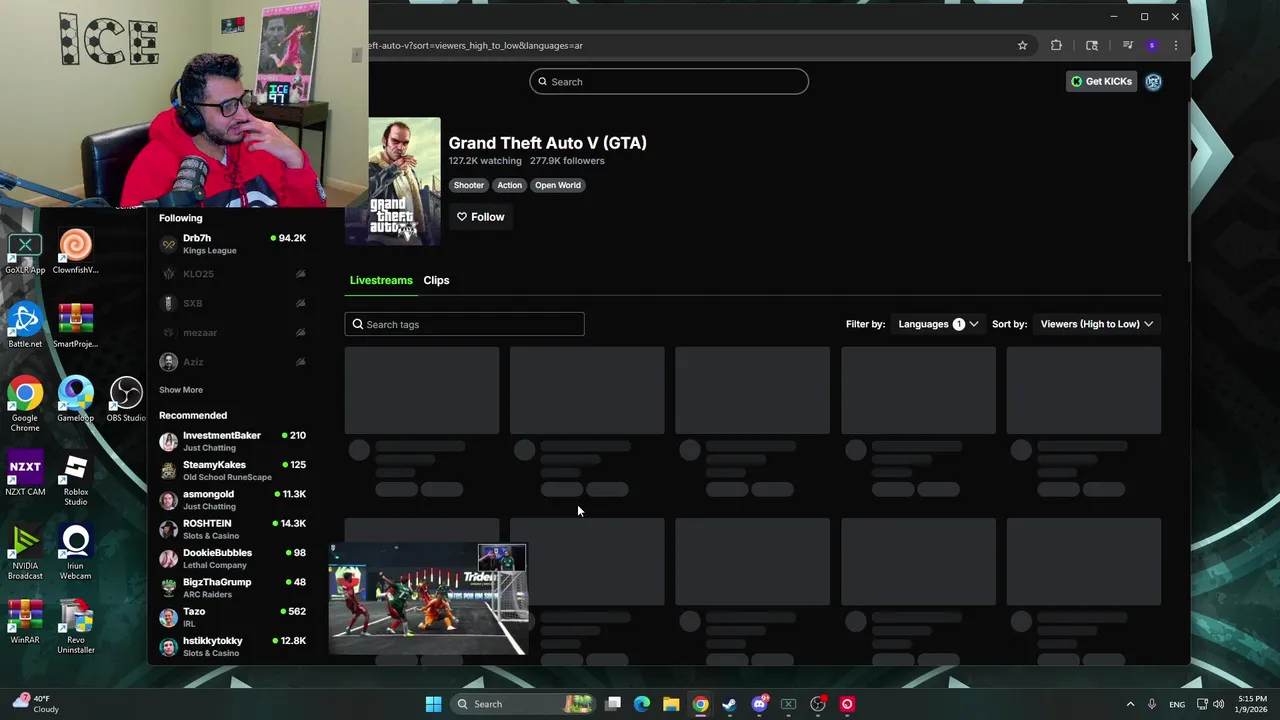Open File Explorer from the taskbar
This screenshot has width=1280, height=720.
click(x=671, y=704)
